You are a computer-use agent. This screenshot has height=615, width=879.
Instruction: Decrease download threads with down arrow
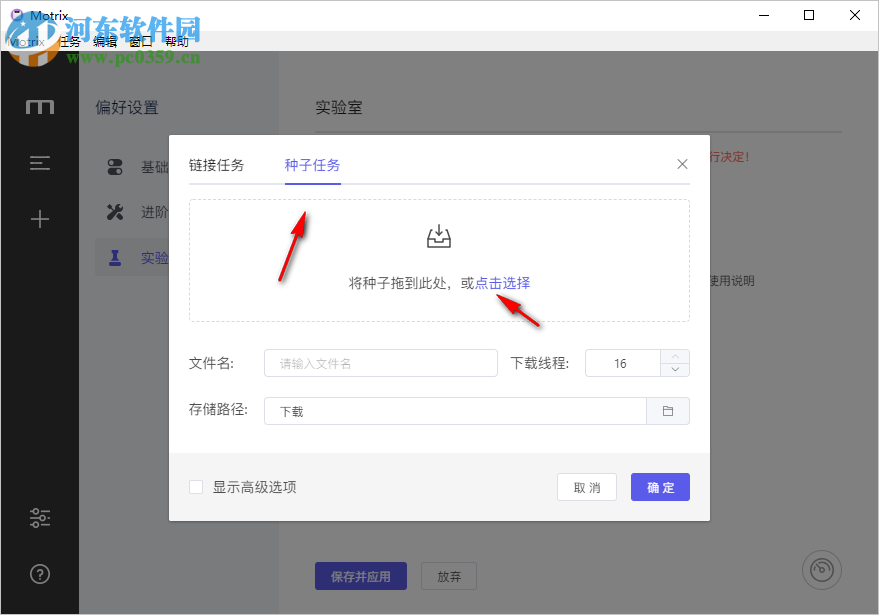pyautogui.click(x=675, y=370)
